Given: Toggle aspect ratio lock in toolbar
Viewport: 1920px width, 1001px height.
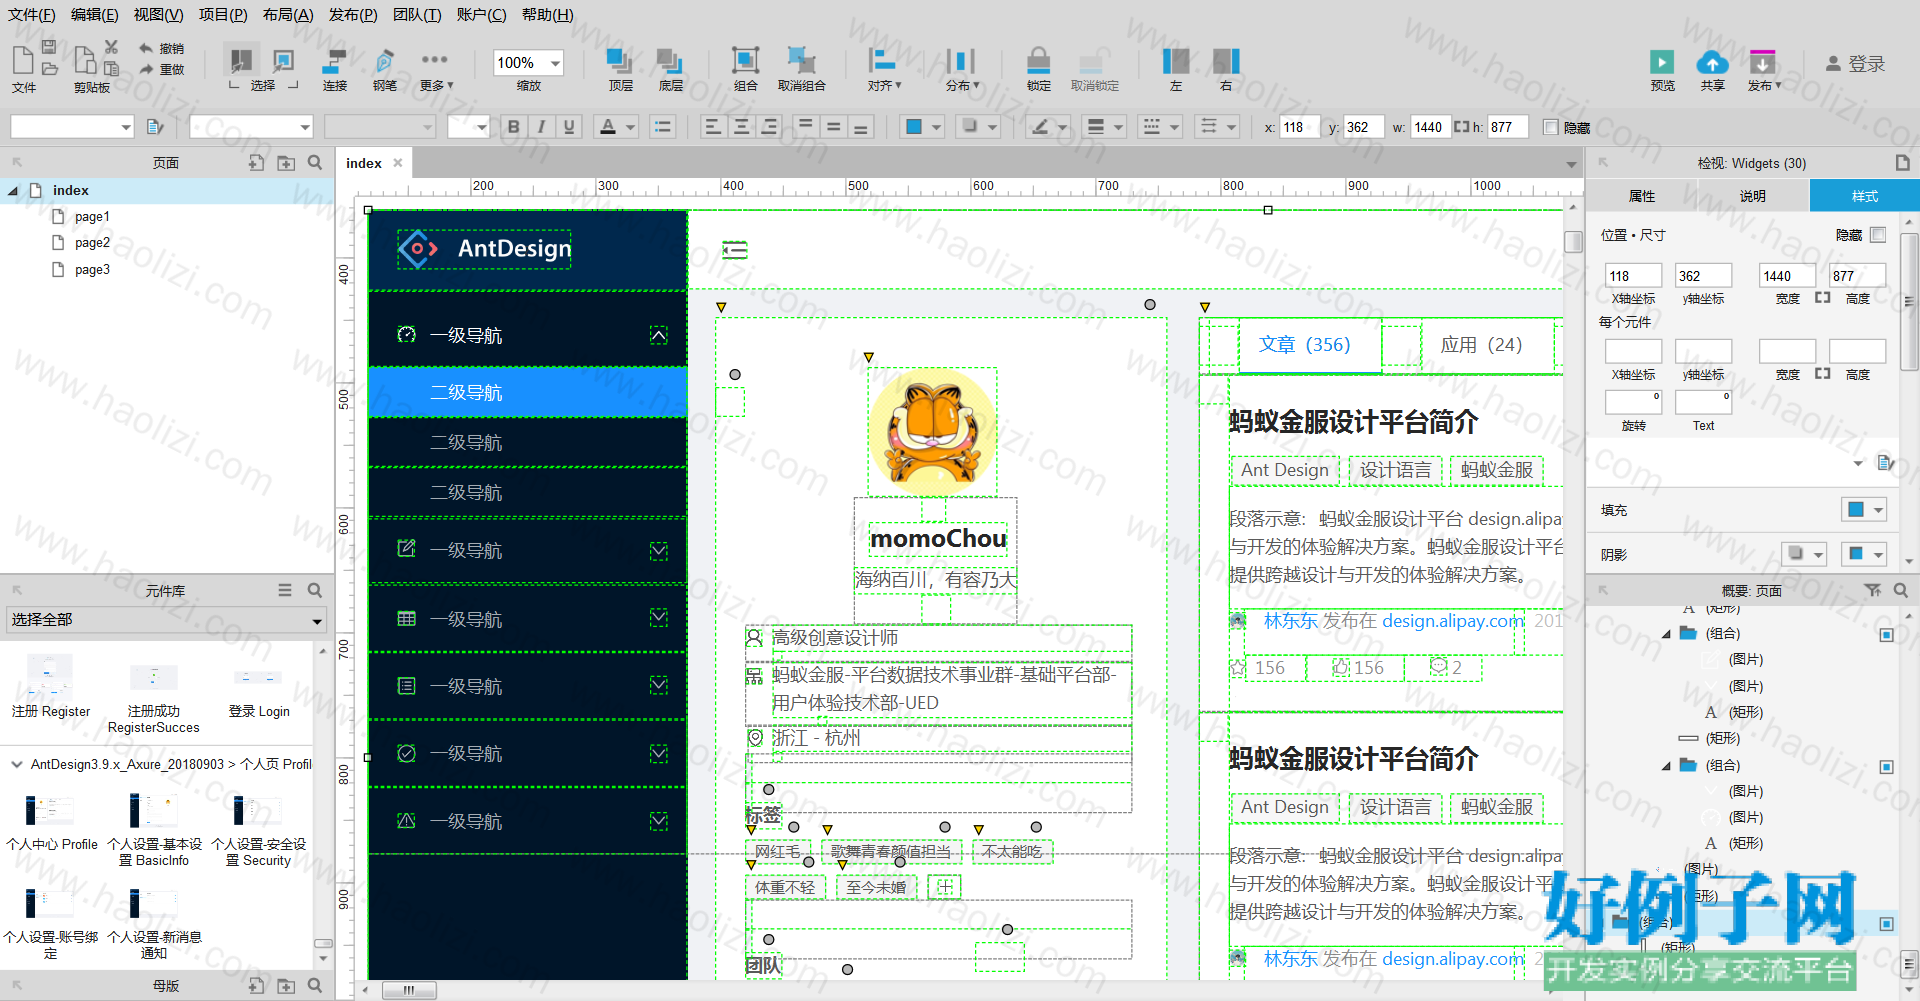Looking at the screenshot, I should point(1462,127).
